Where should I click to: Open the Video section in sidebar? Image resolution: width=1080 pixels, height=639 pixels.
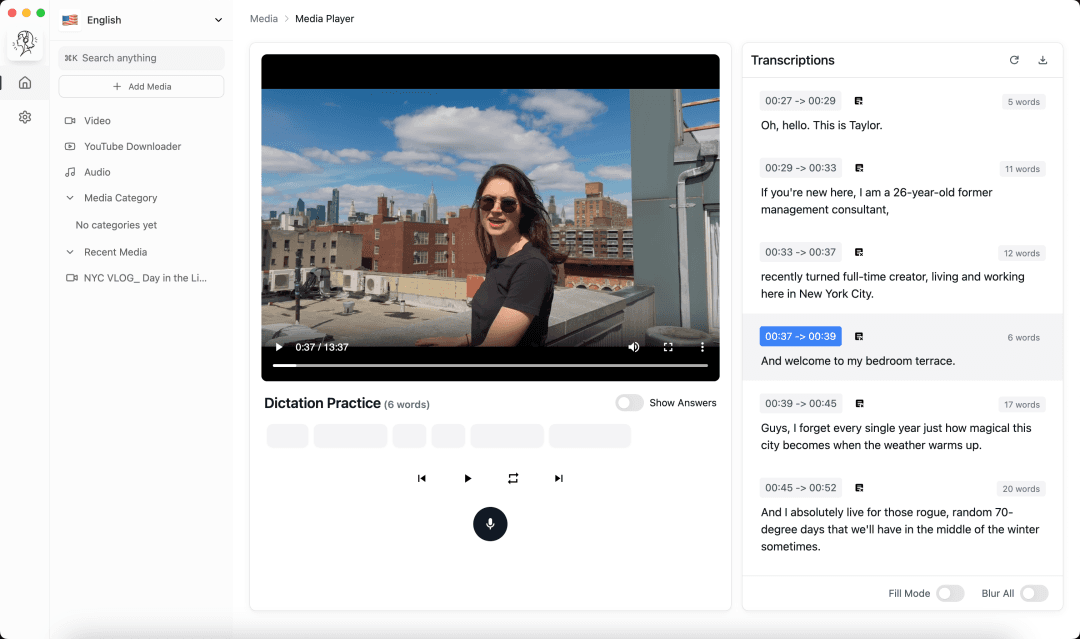tap(97, 120)
